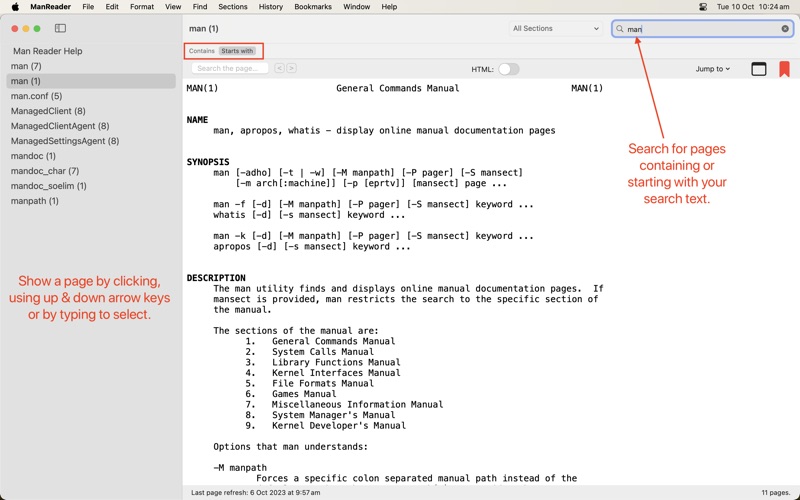
Task: Toggle the HTML switch
Action: (508, 69)
